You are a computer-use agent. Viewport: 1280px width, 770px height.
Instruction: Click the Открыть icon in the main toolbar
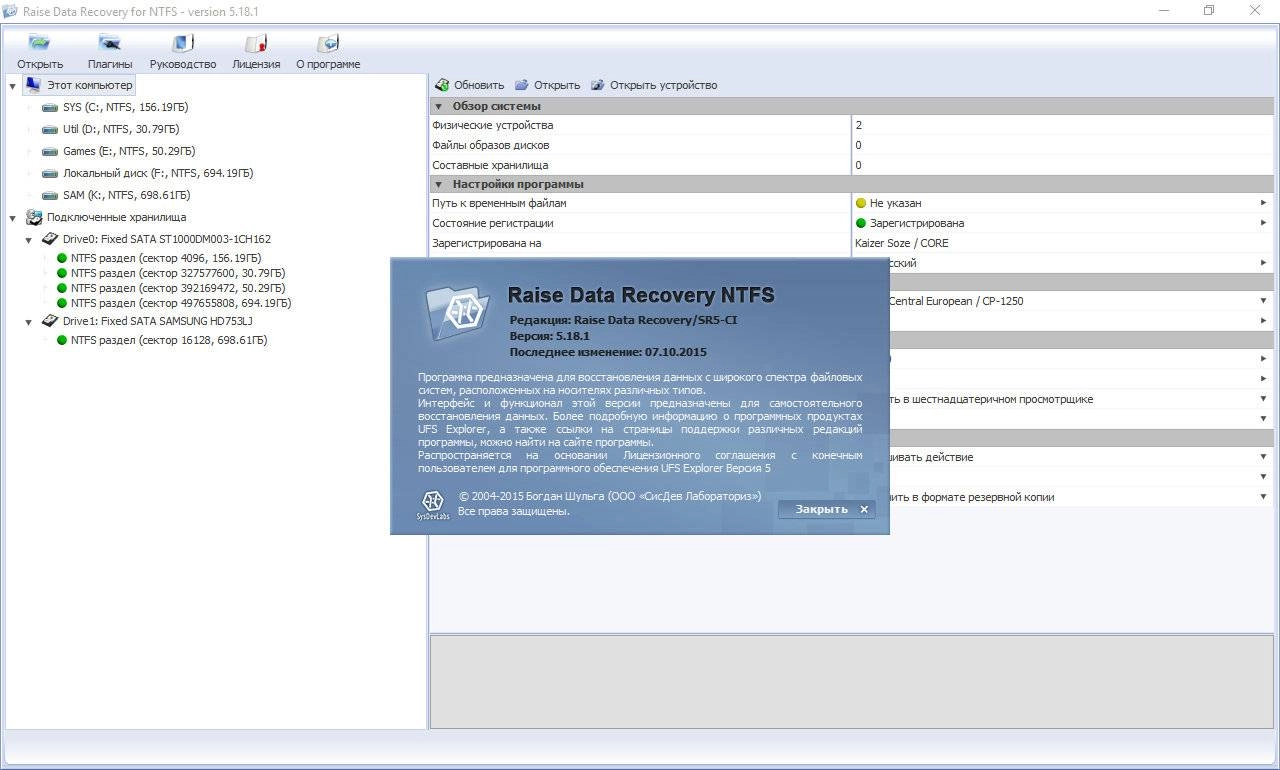[40, 43]
